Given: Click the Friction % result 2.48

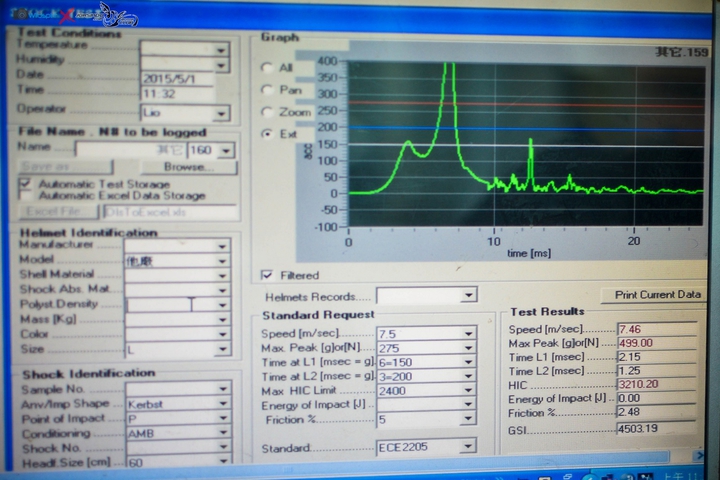Looking at the screenshot, I should click(x=657, y=412).
